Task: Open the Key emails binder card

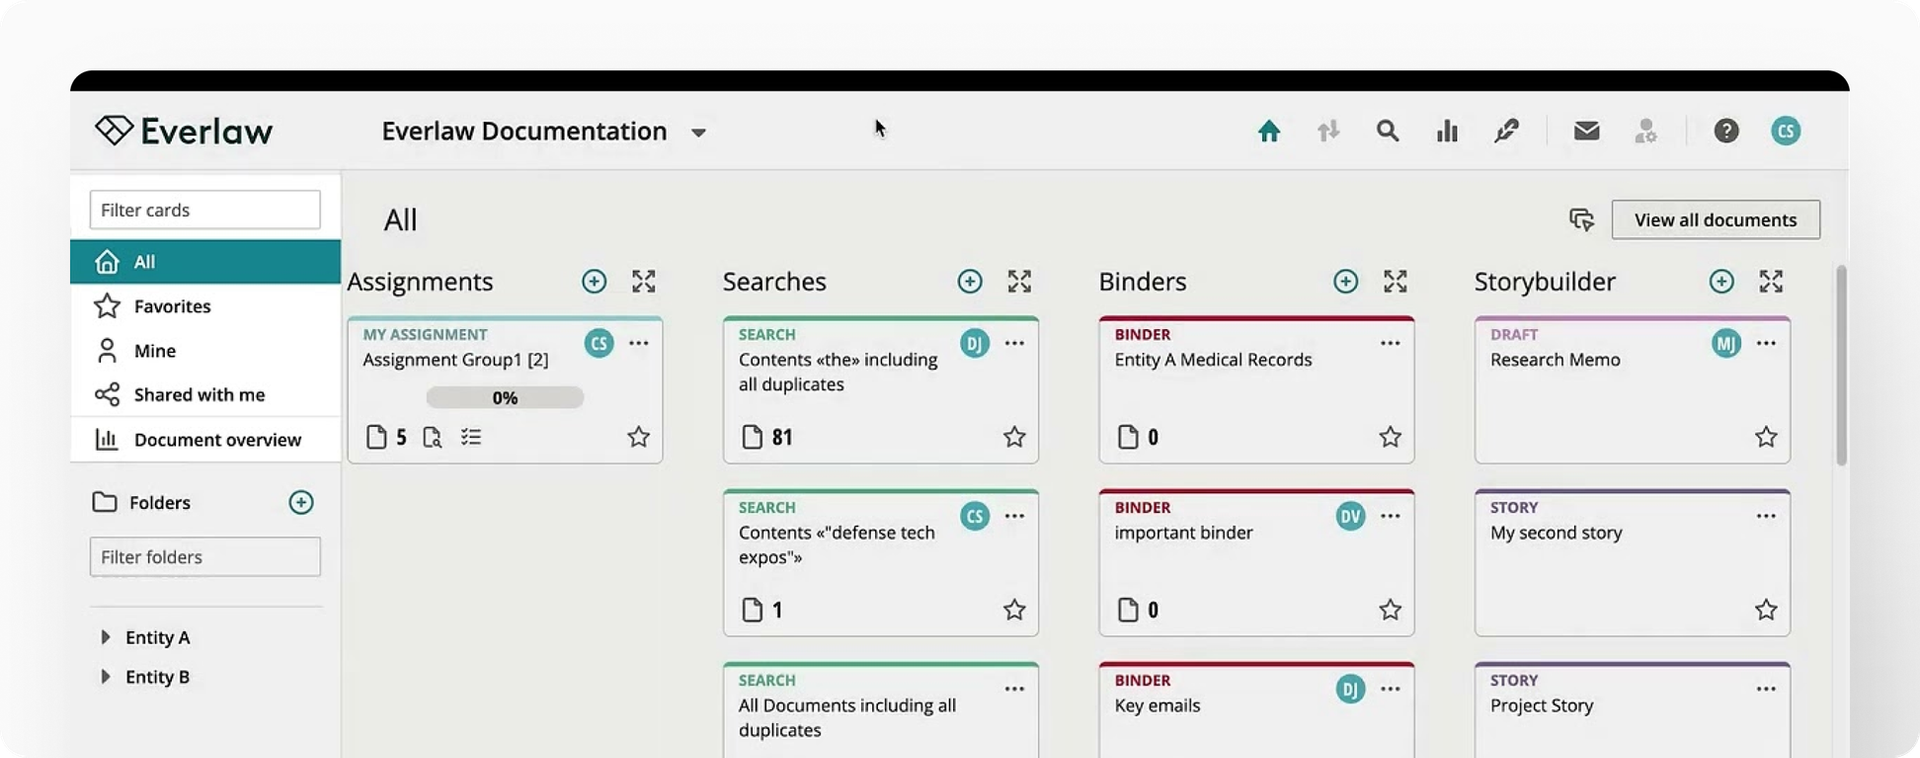Action: pyautogui.click(x=1256, y=710)
